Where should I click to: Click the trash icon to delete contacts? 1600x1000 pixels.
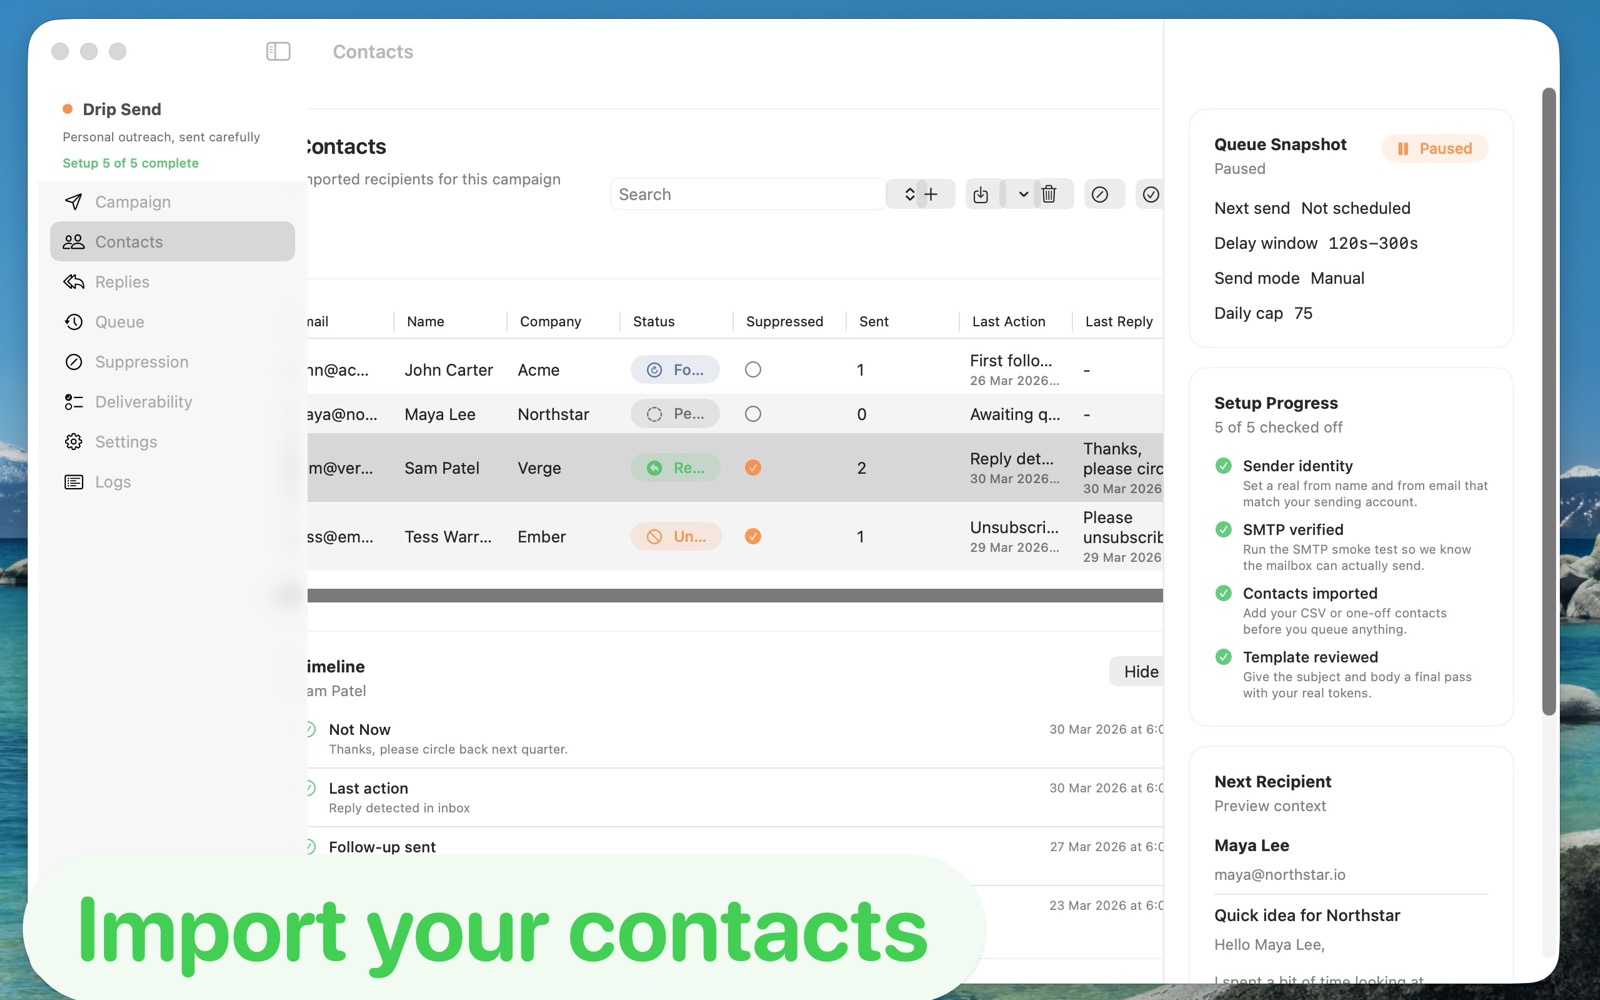coord(1049,193)
